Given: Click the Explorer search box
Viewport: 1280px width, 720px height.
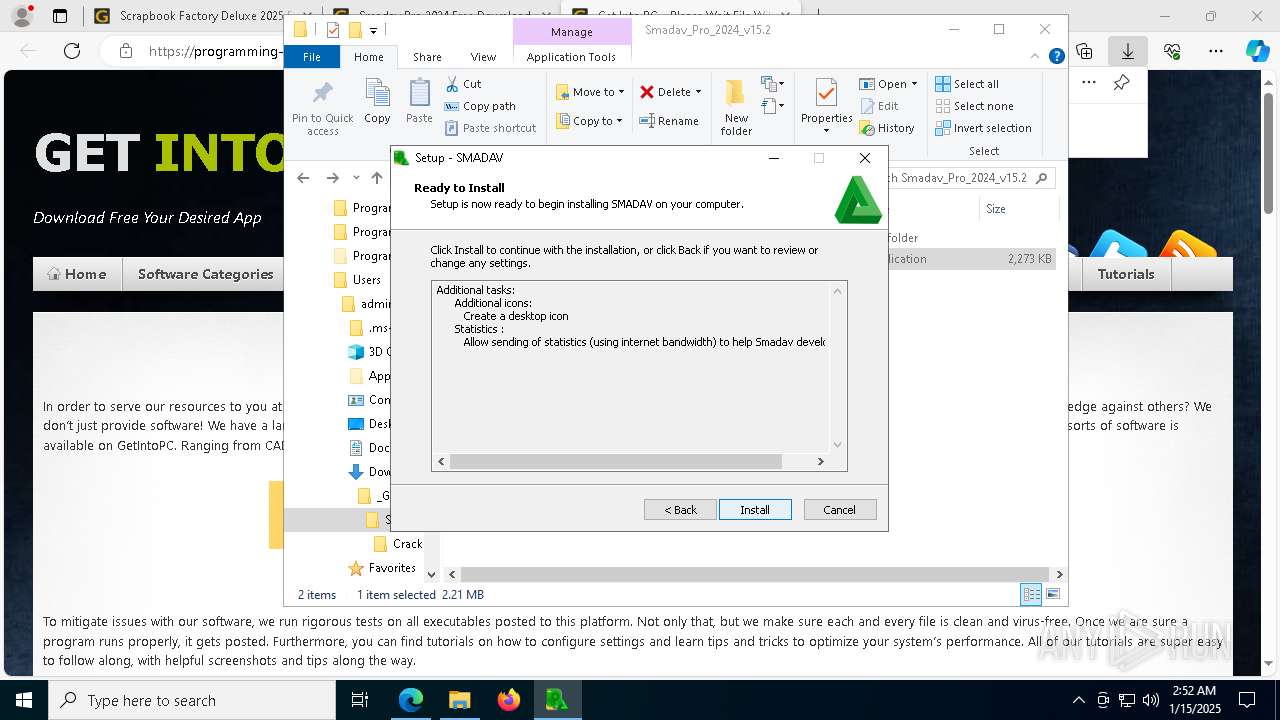Looking at the screenshot, I should (970, 178).
